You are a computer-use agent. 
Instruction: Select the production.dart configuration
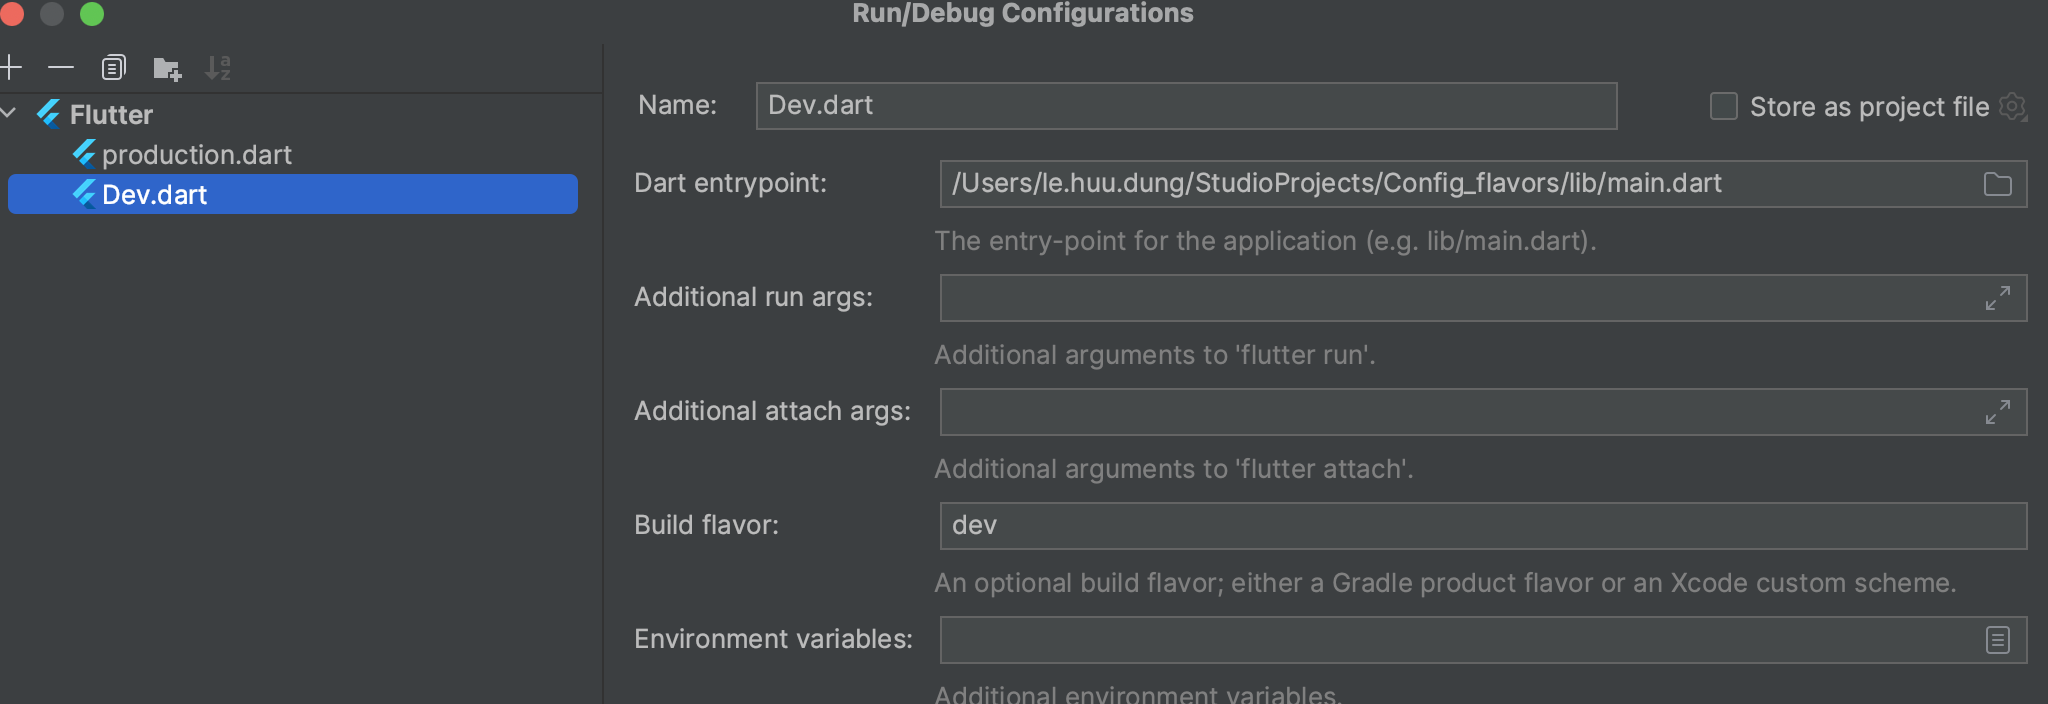click(196, 155)
